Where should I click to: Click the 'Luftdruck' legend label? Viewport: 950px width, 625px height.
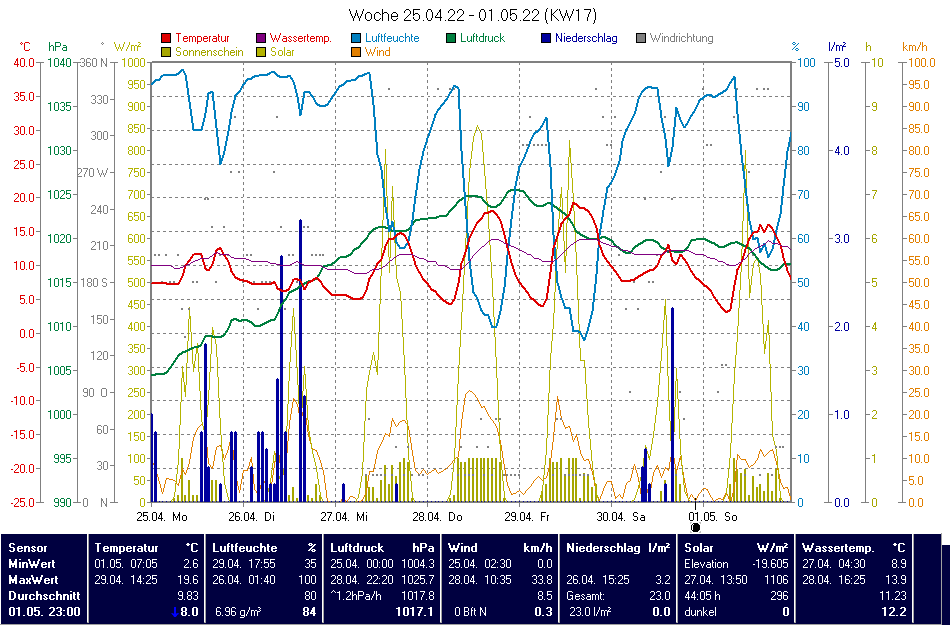(482, 38)
